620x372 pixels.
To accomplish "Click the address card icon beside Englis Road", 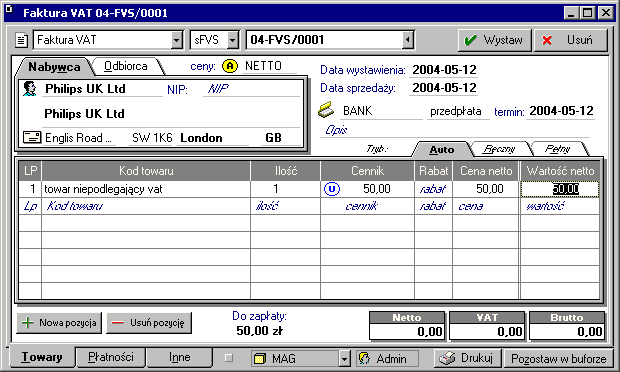I will 32,138.
